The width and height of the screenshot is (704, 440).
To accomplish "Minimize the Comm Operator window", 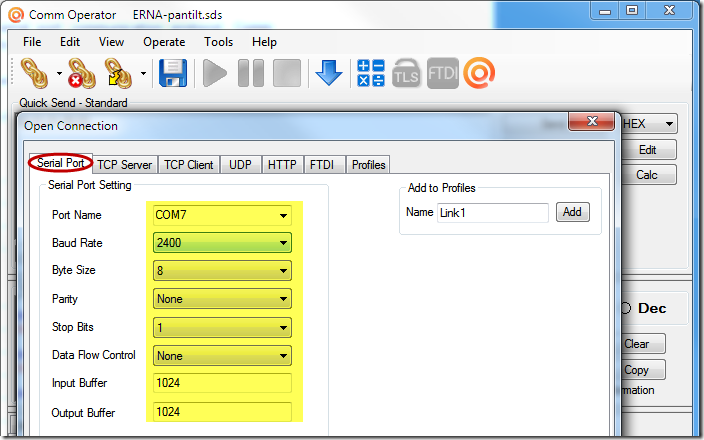I will coord(604,11).
